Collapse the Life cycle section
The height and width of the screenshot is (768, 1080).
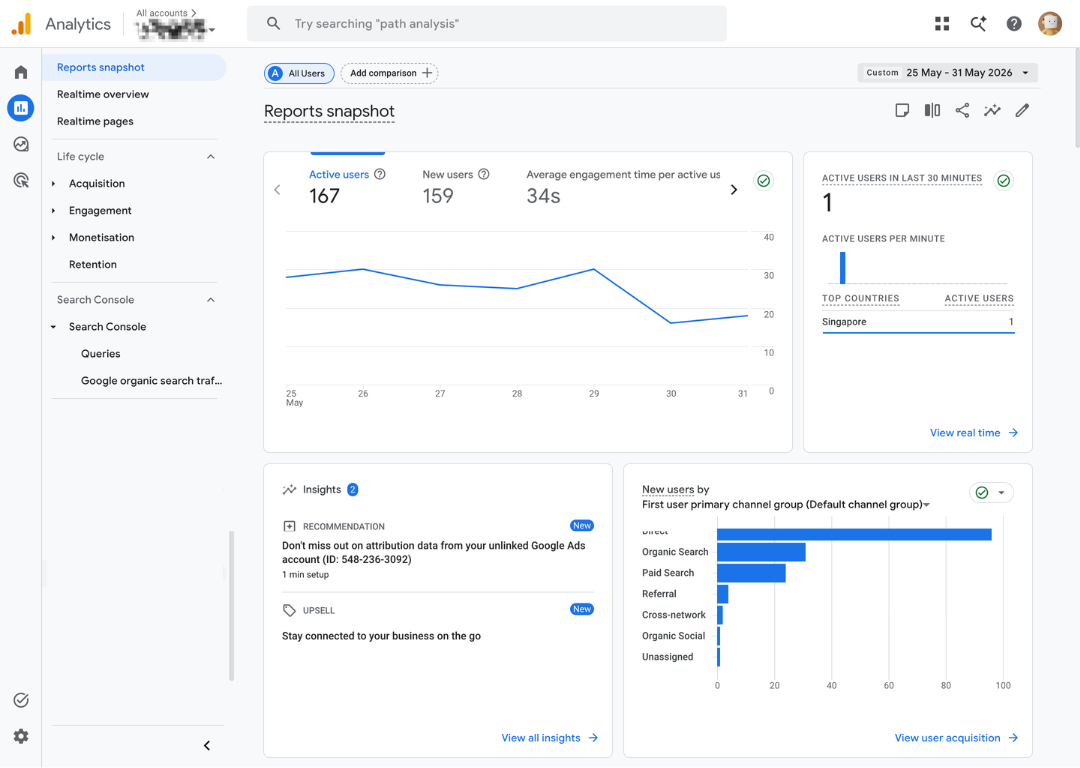211,156
